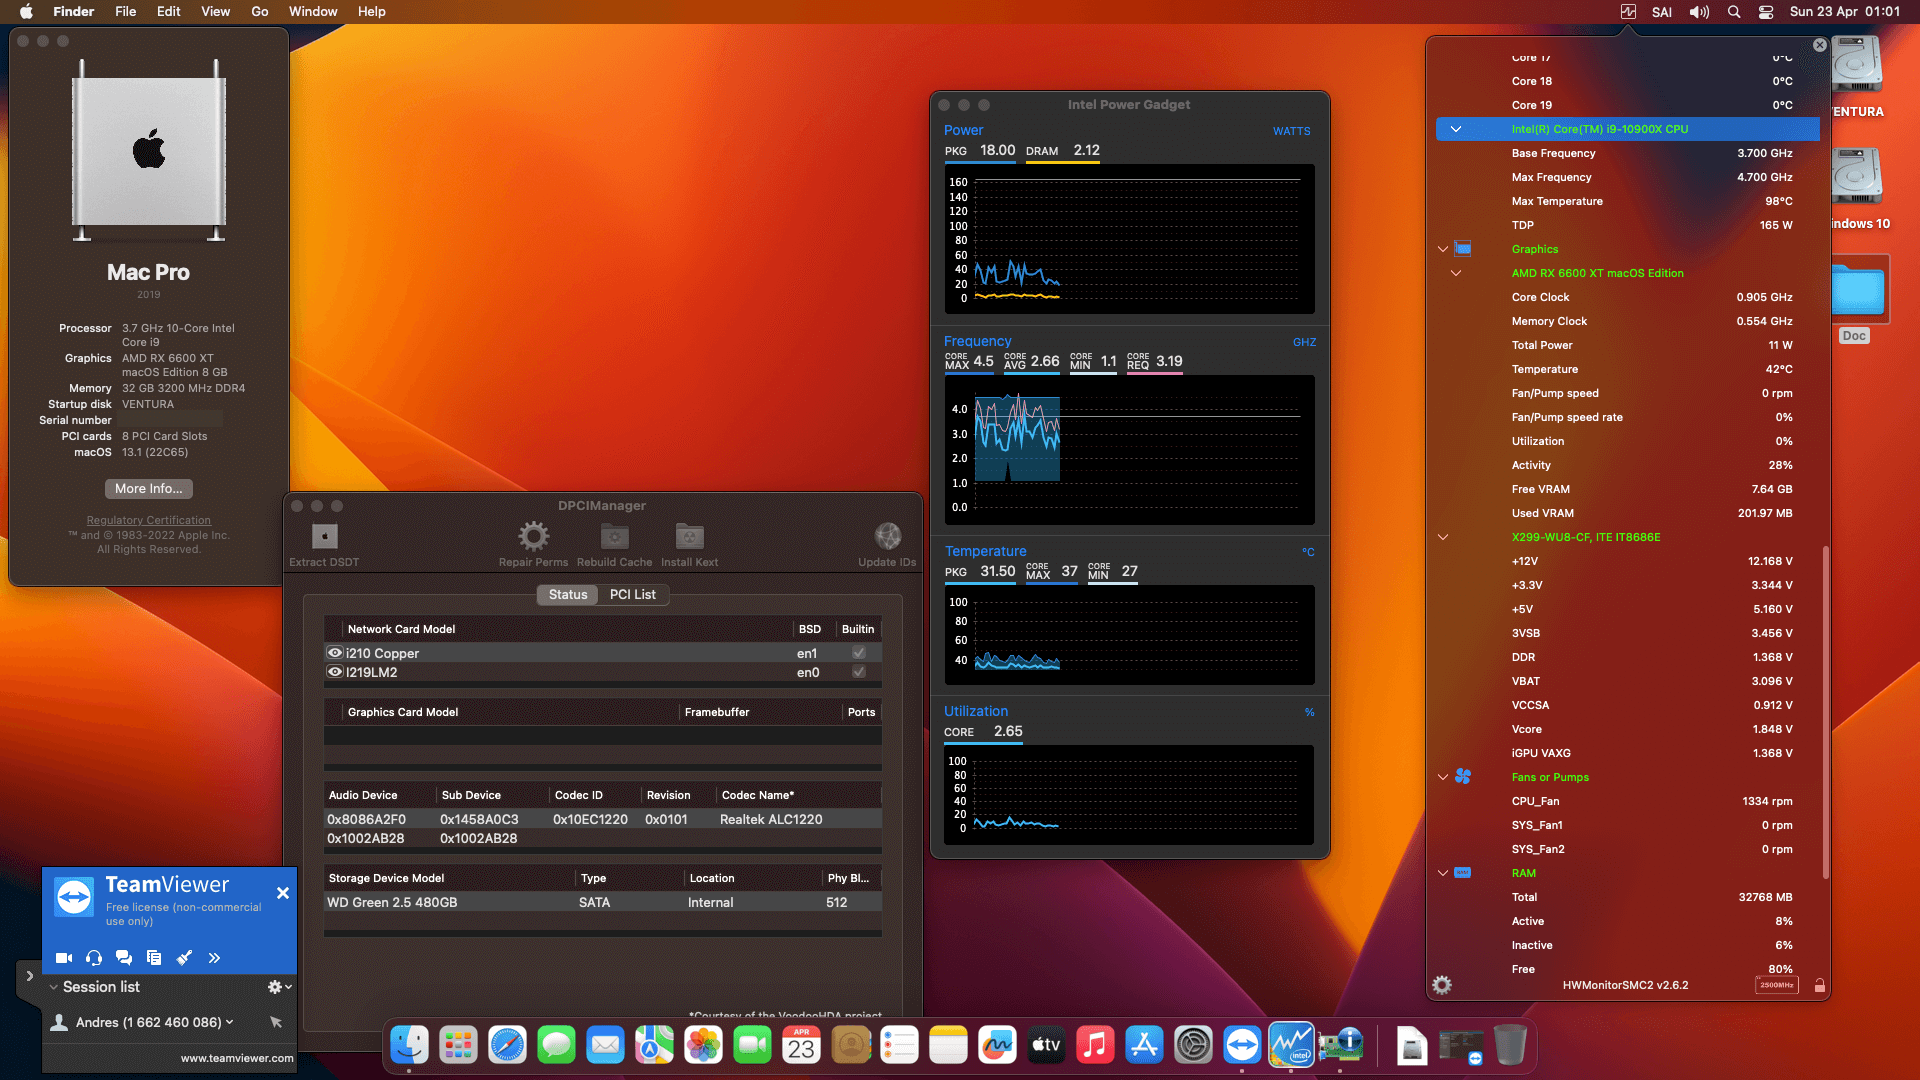This screenshot has height=1080, width=1920.
Task: Open System Settings in Dock
Action: point(1193,1046)
